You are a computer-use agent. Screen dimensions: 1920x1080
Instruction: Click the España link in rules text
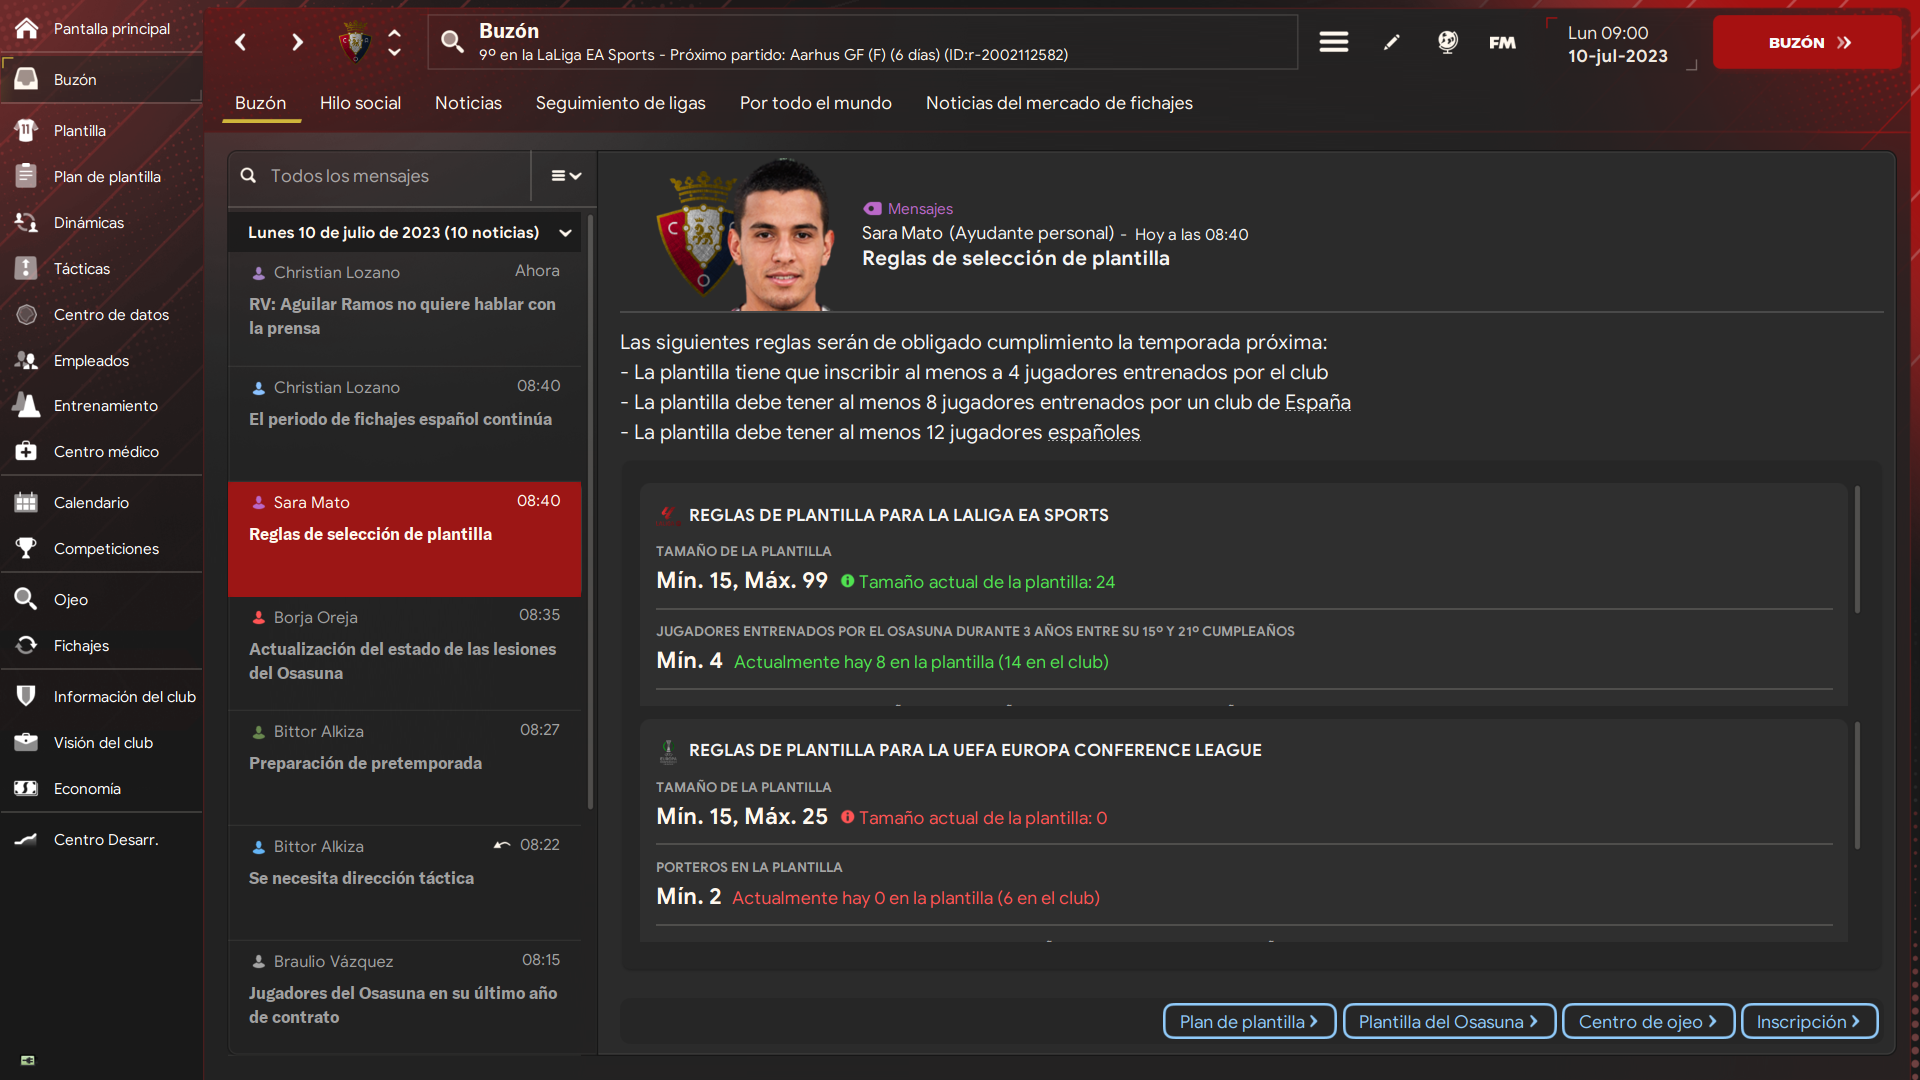[1317, 402]
